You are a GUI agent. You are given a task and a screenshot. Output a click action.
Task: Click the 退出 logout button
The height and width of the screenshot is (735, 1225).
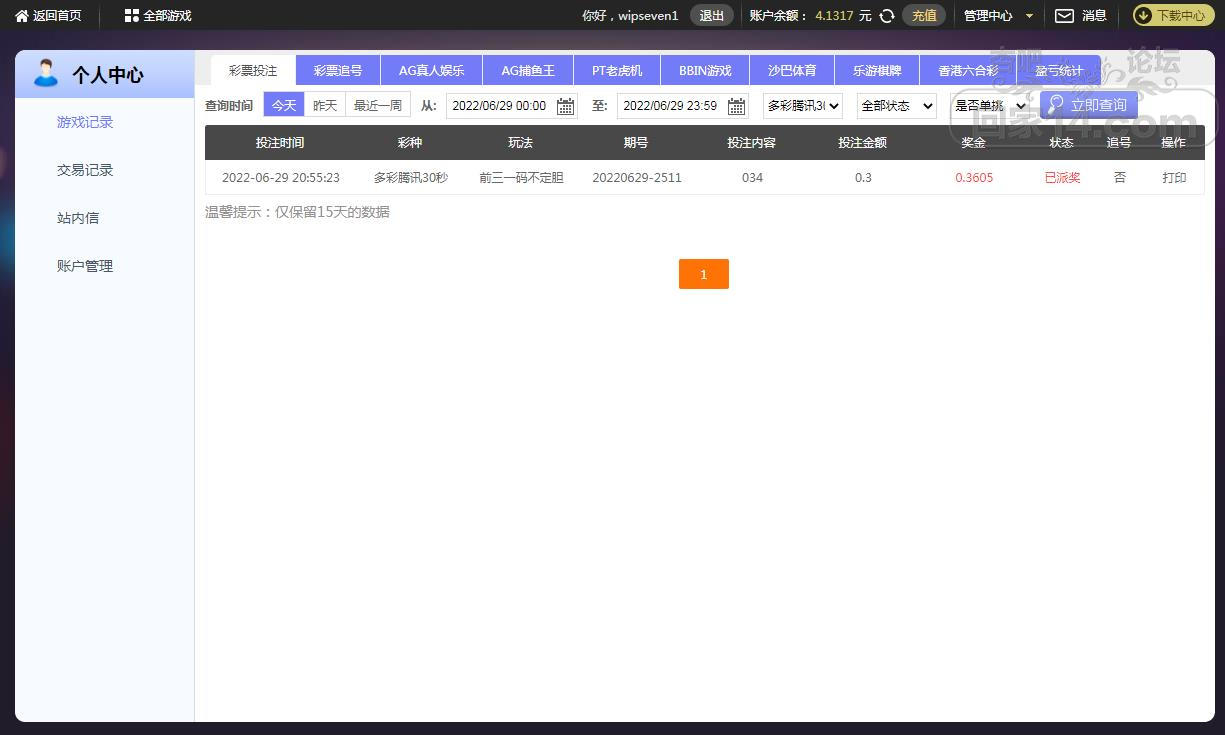click(712, 16)
